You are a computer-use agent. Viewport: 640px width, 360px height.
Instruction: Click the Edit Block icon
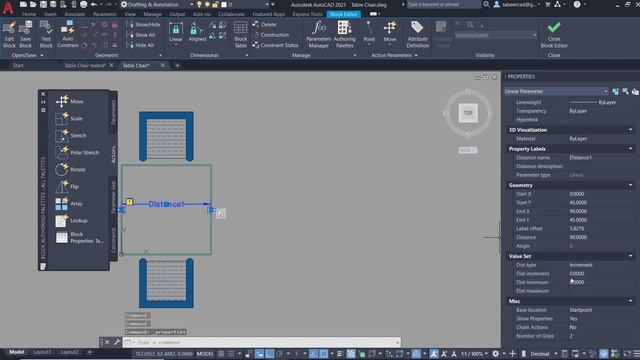tap(9, 35)
